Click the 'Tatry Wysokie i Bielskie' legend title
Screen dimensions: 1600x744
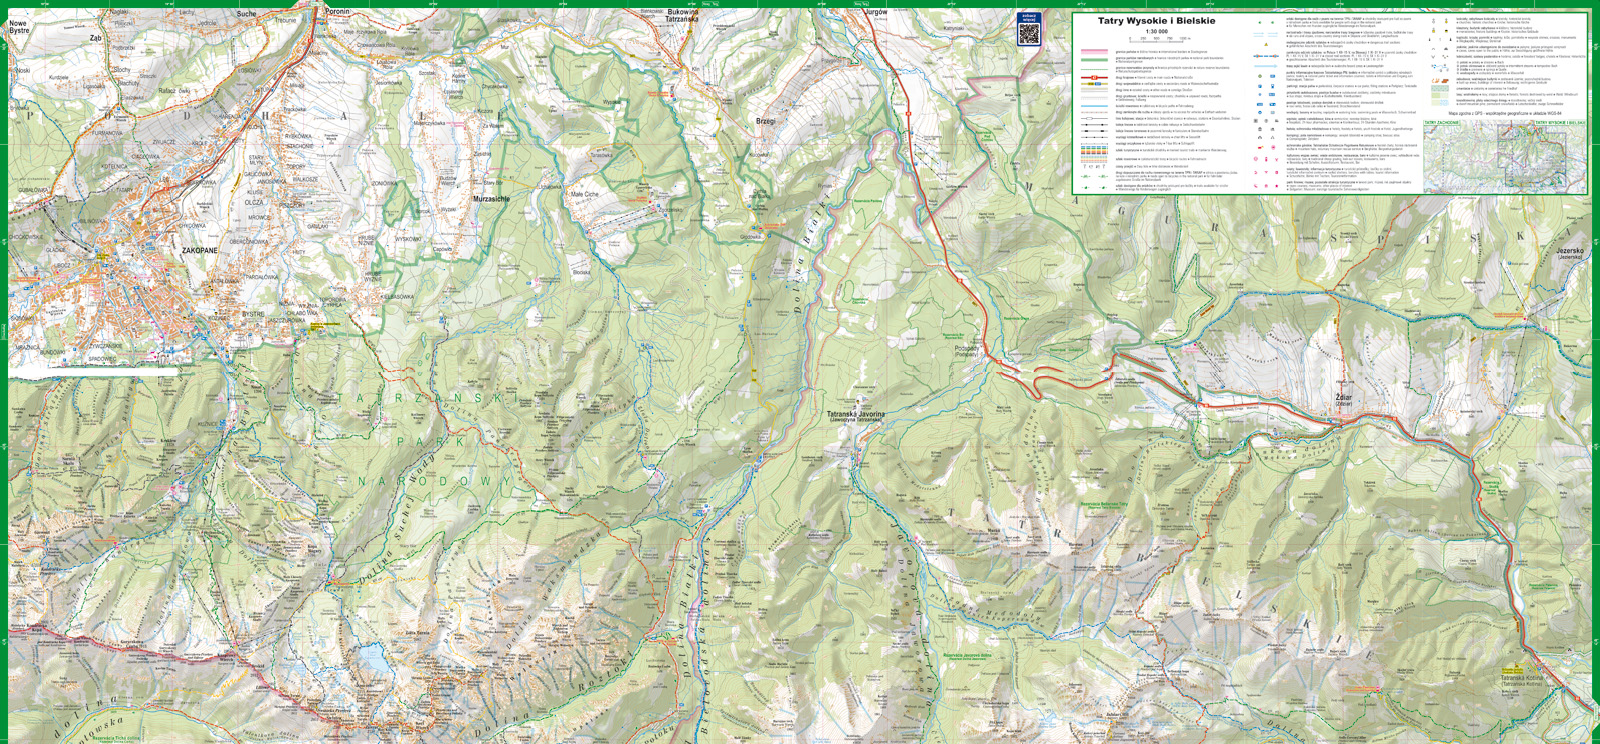click(x=1156, y=21)
